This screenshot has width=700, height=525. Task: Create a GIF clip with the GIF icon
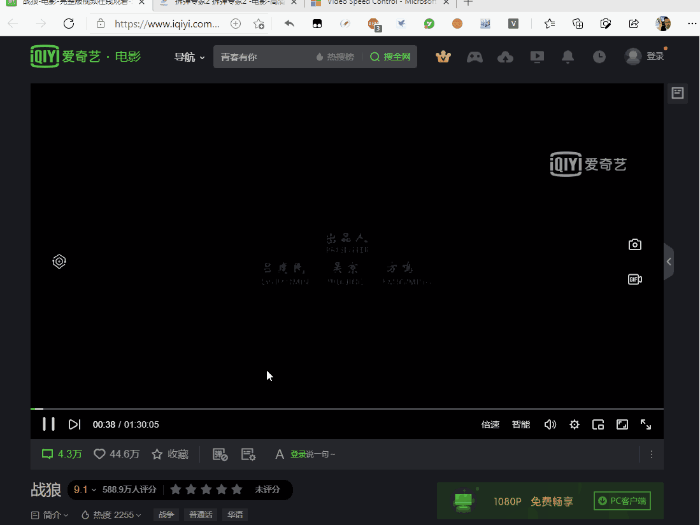point(635,279)
